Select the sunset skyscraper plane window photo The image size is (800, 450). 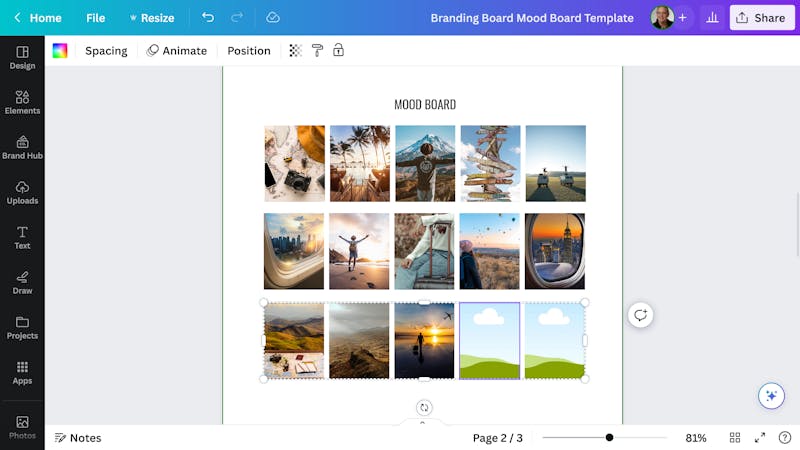click(x=555, y=251)
